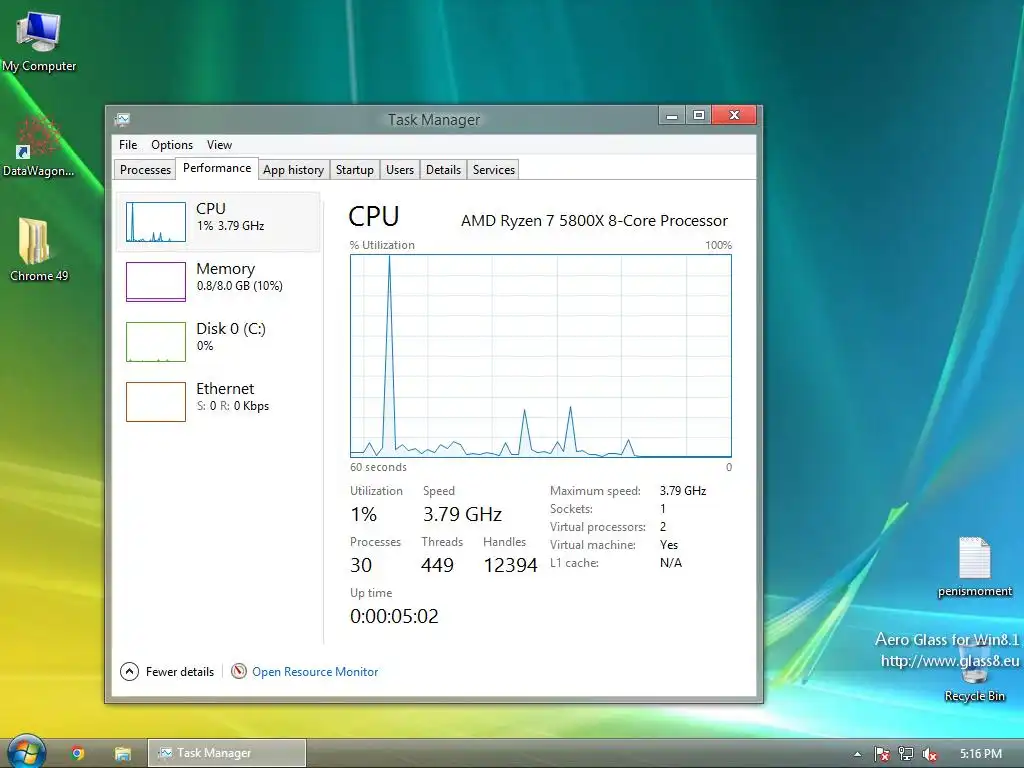Viewport: 1024px width, 768px height.
Task: Click the Virtual processors value 2
Action: (663, 526)
